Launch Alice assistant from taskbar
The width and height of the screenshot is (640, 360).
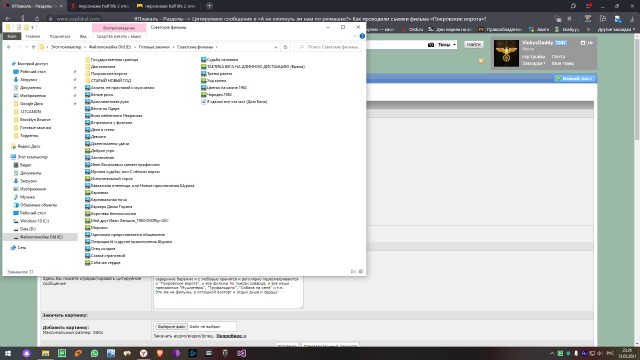point(27,353)
